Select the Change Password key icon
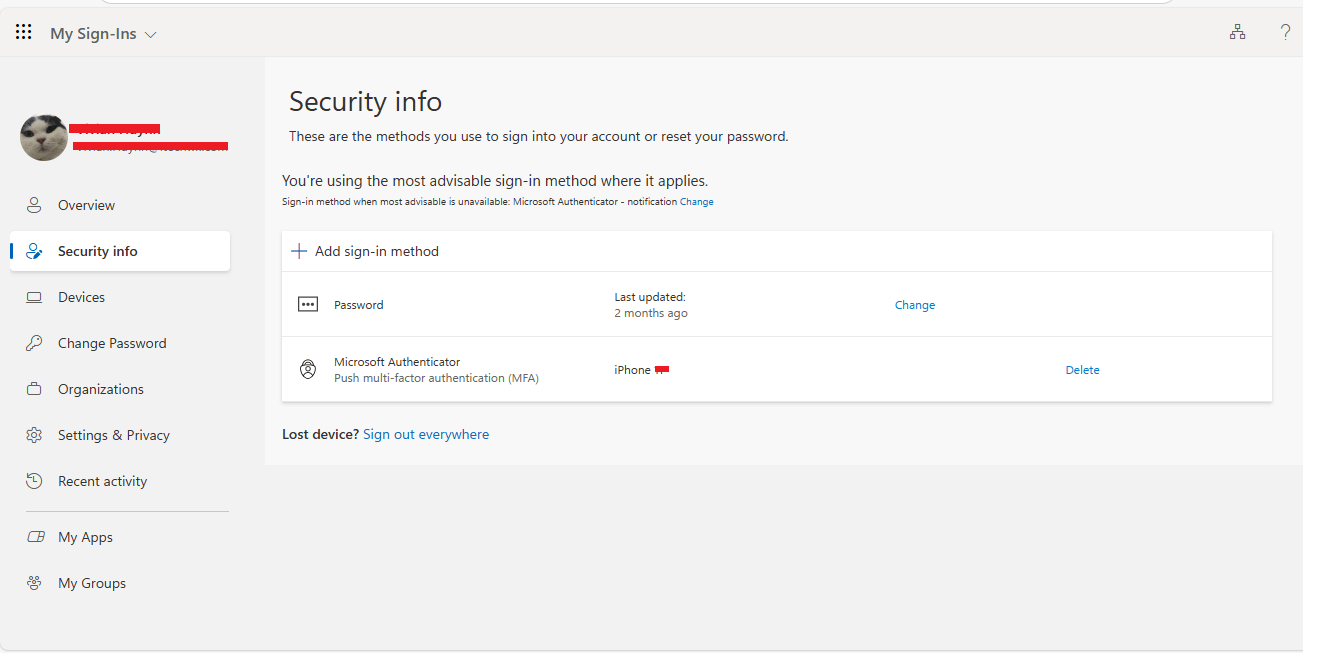The width and height of the screenshot is (1342, 653). (33, 342)
